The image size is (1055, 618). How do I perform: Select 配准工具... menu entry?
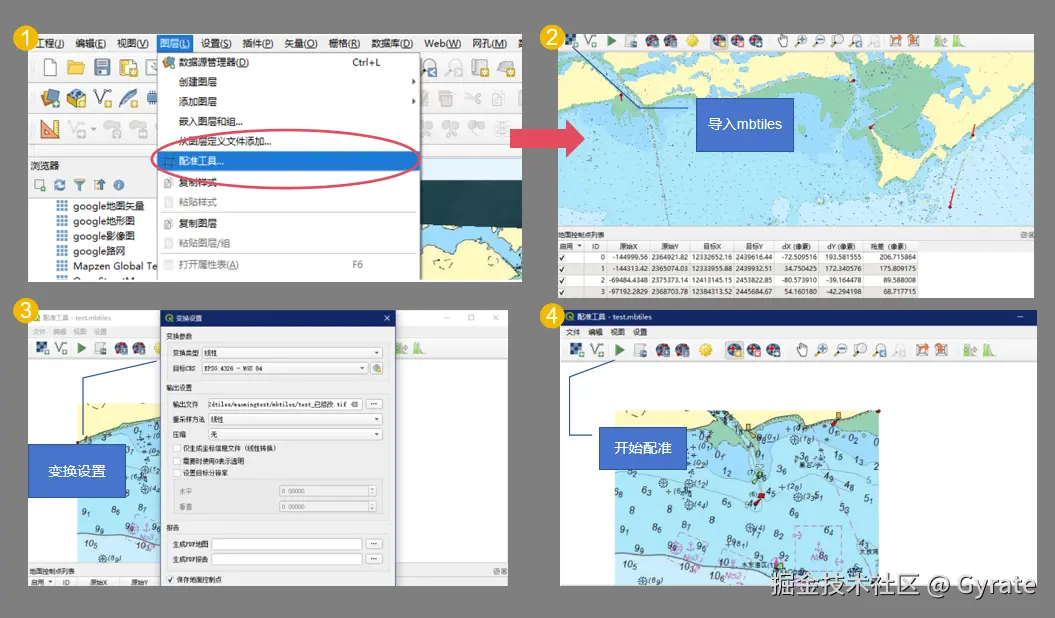click(x=288, y=161)
